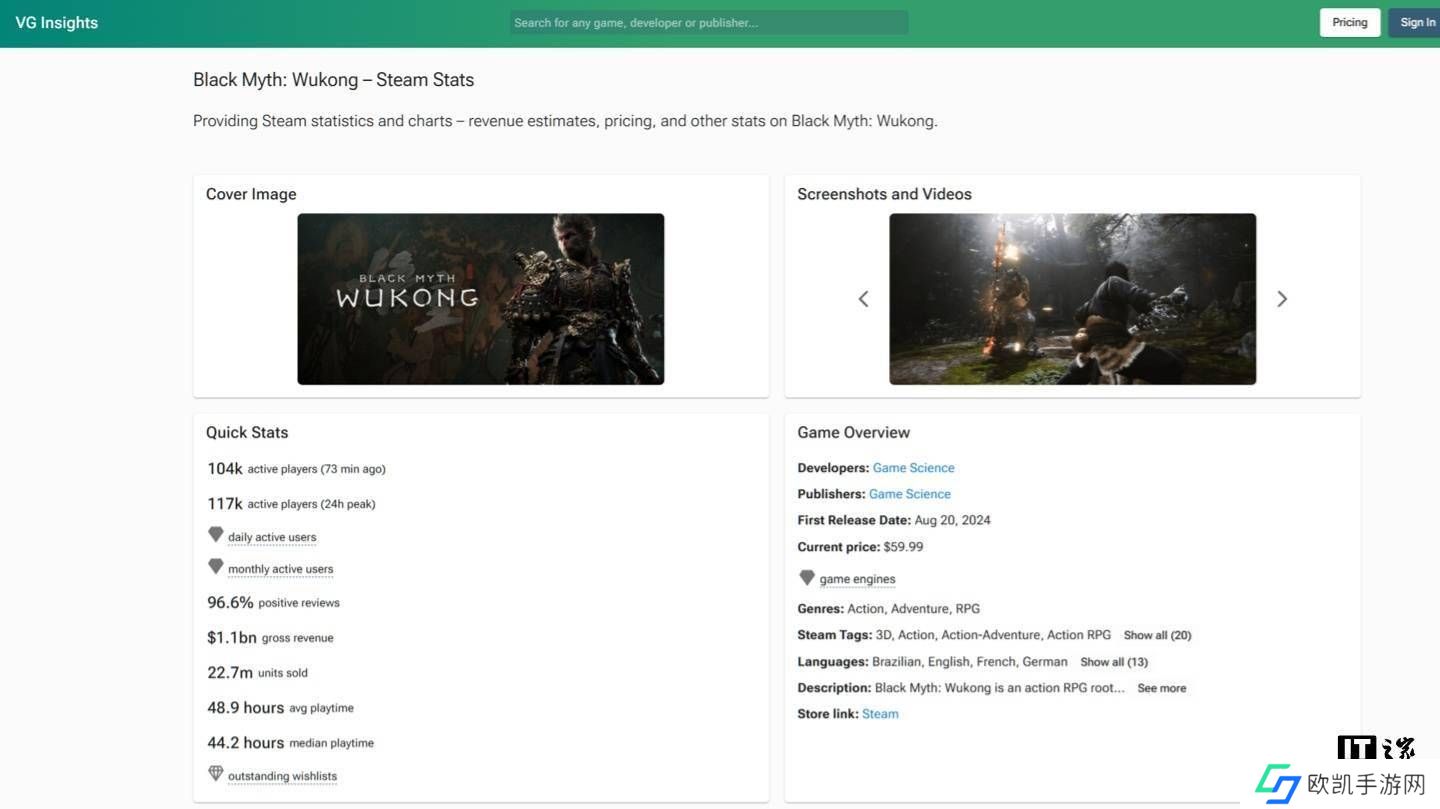Viewport: 1440px width, 809px height.
Task: Click the diamond icon beside game engines
Action: point(807,578)
